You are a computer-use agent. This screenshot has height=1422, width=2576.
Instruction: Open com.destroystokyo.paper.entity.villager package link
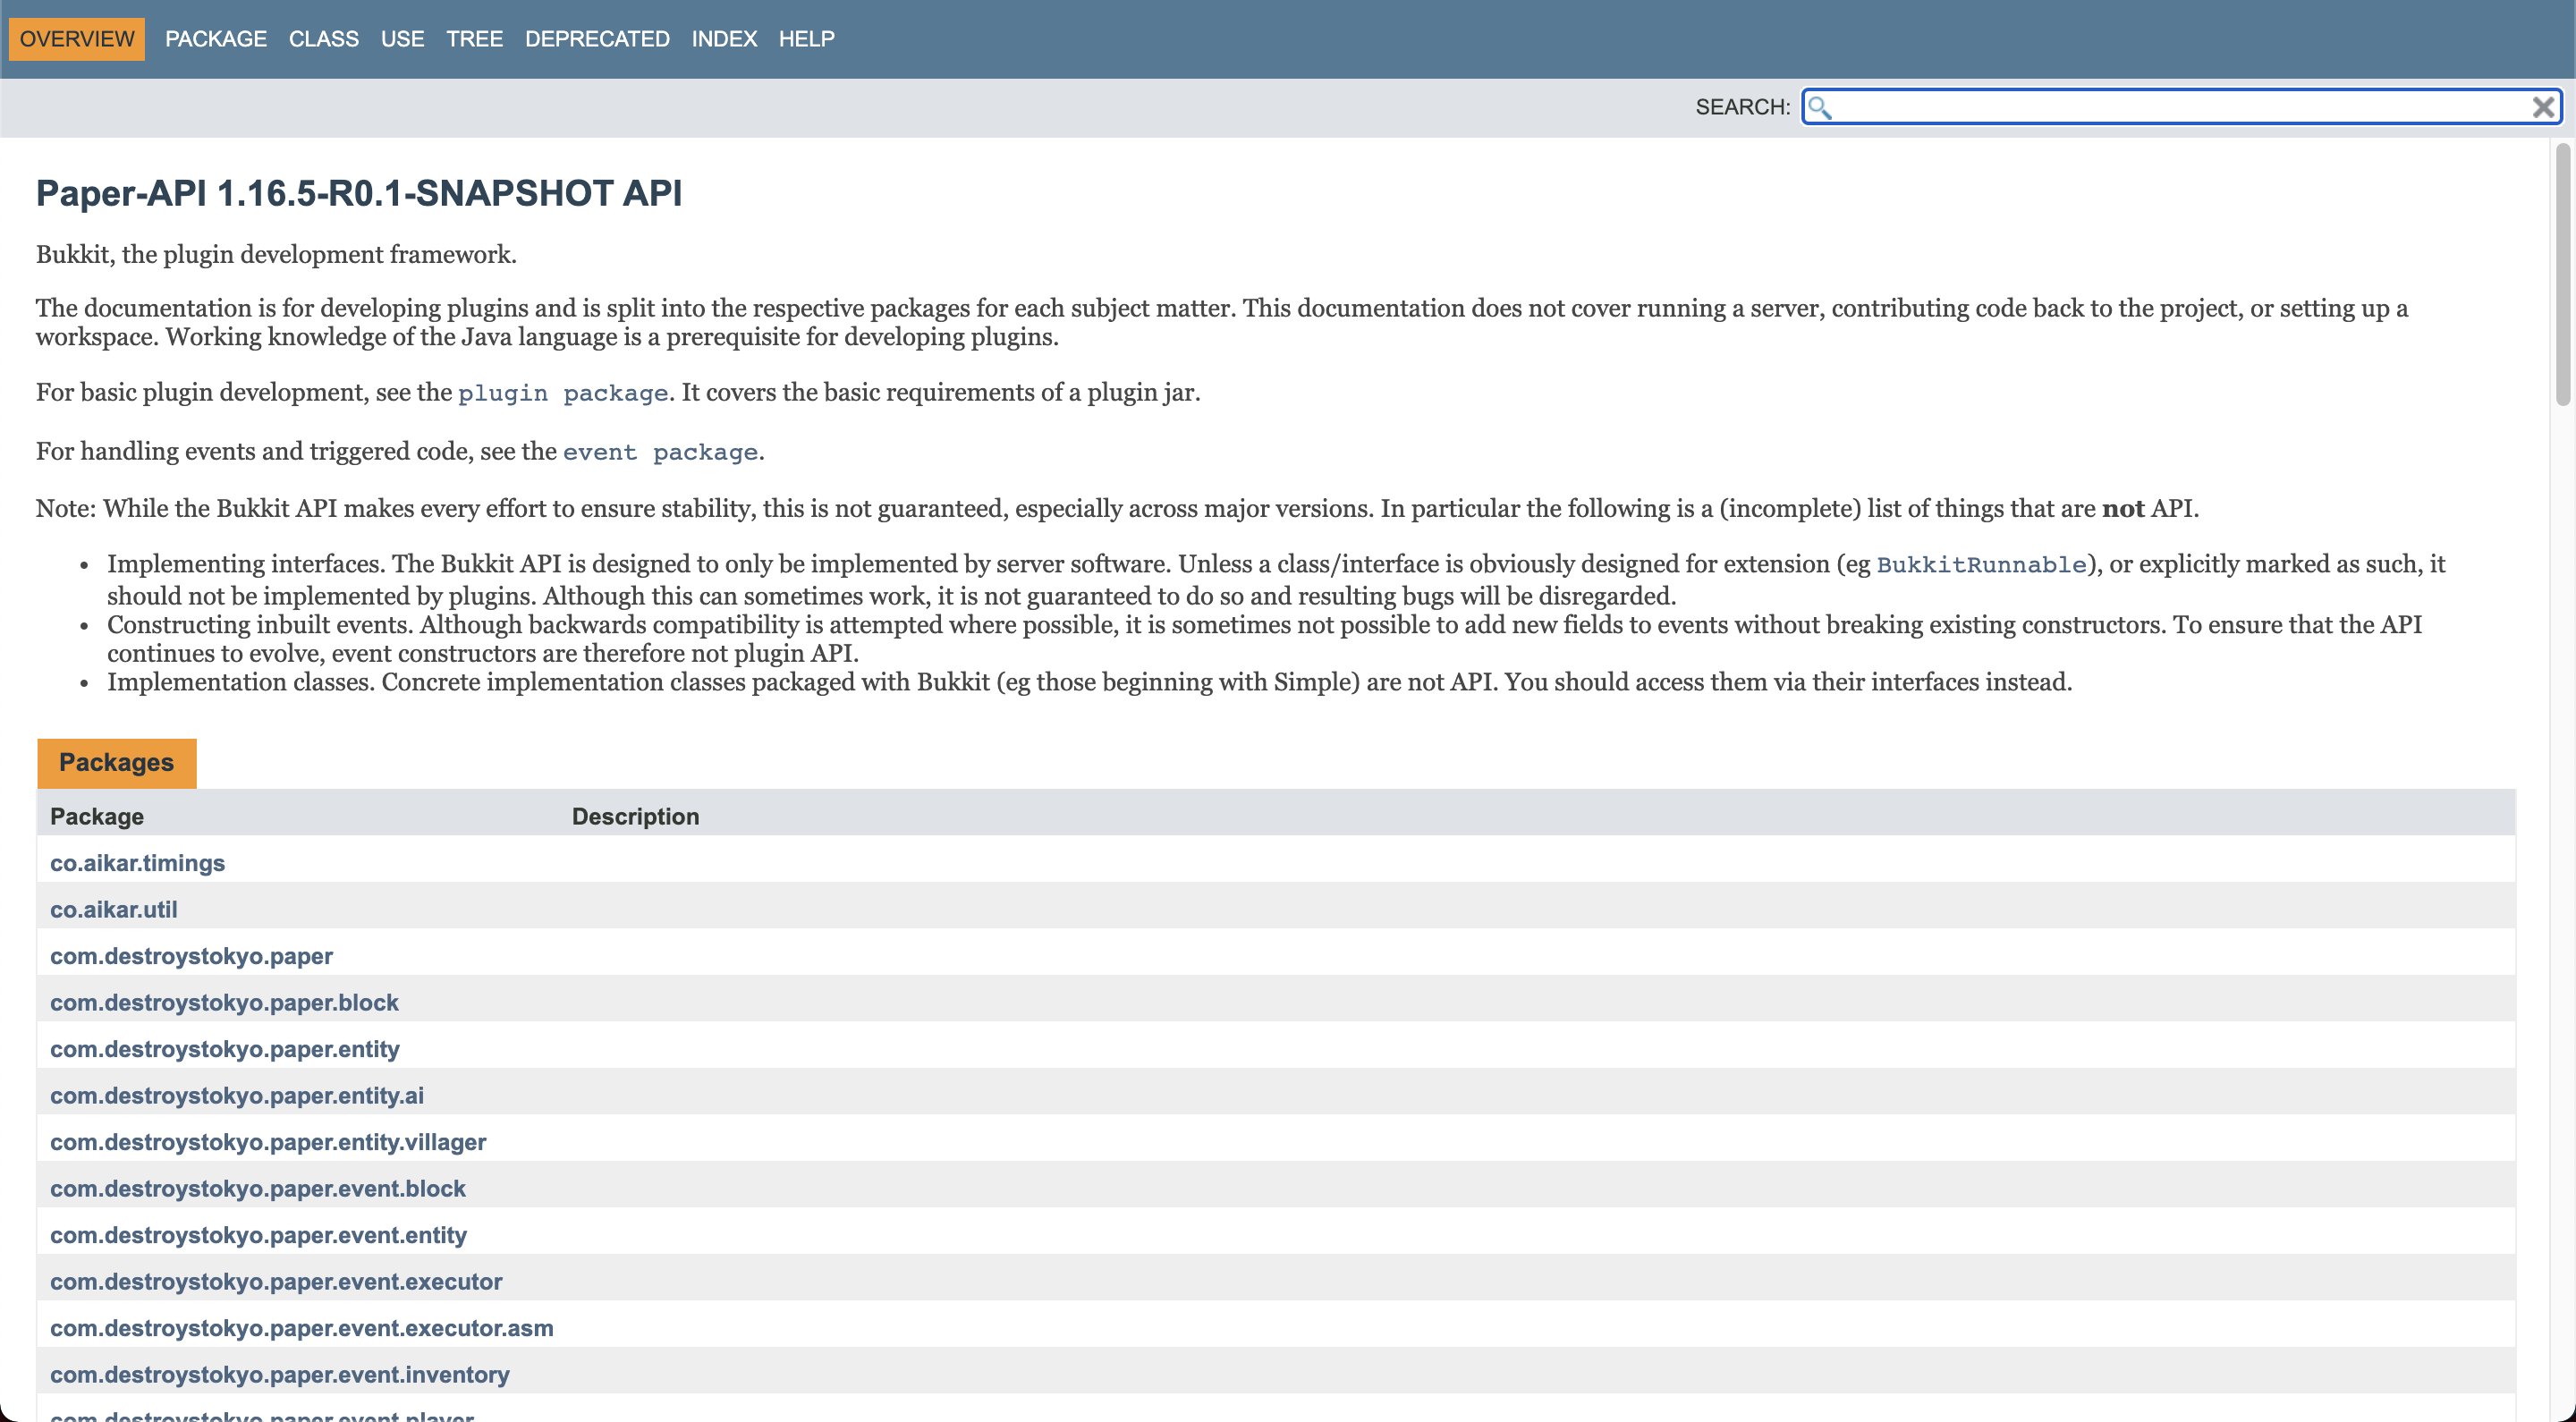point(268,1142)
